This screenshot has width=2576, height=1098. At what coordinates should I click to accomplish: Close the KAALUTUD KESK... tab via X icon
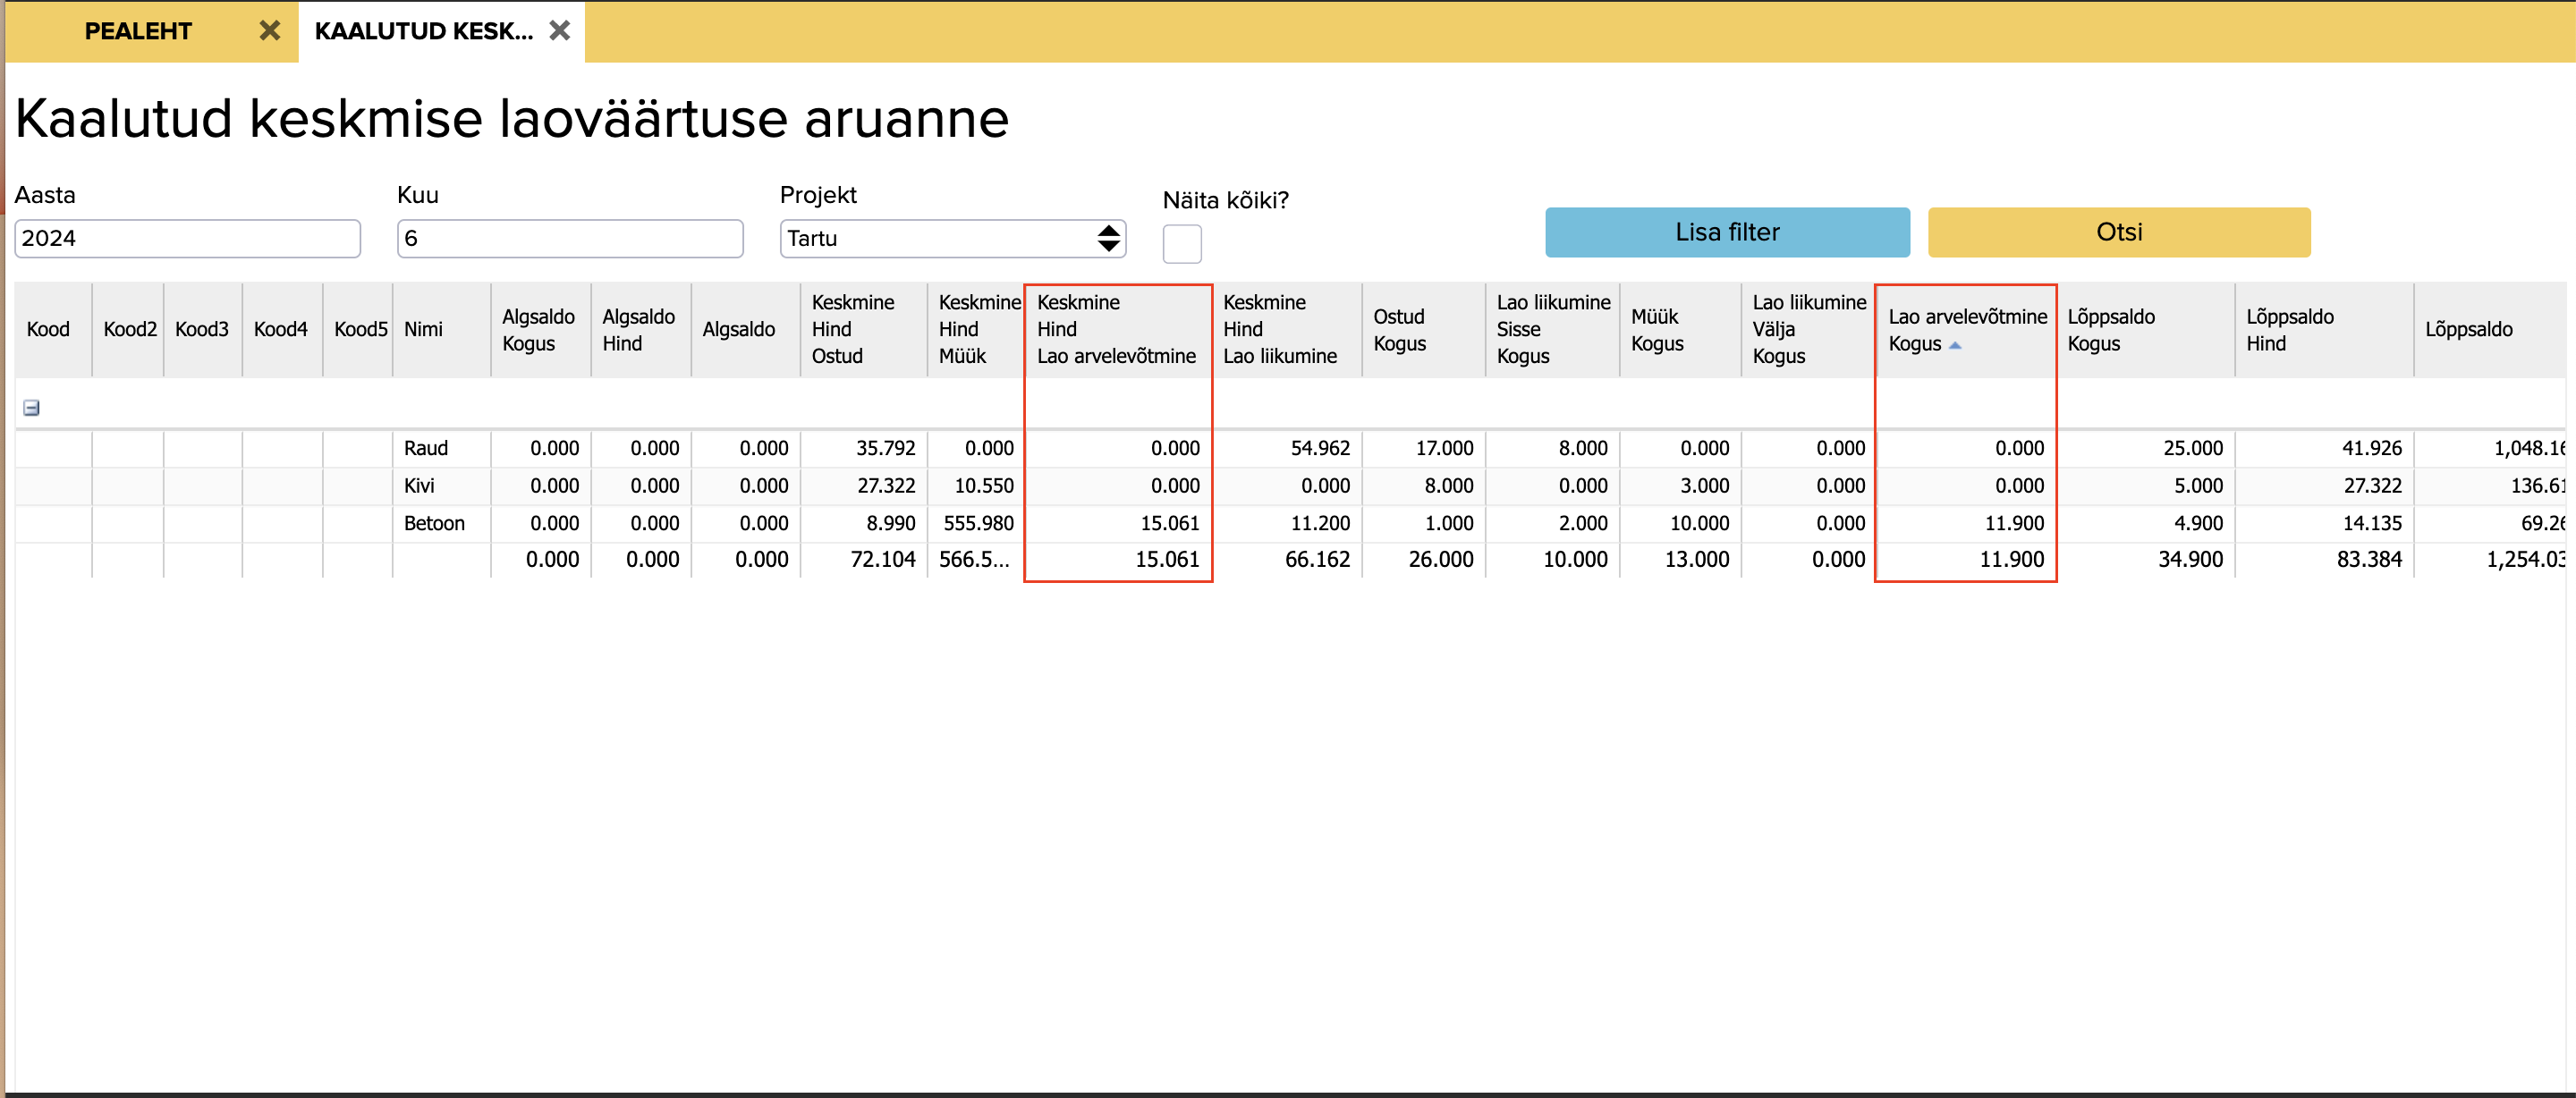560,31
